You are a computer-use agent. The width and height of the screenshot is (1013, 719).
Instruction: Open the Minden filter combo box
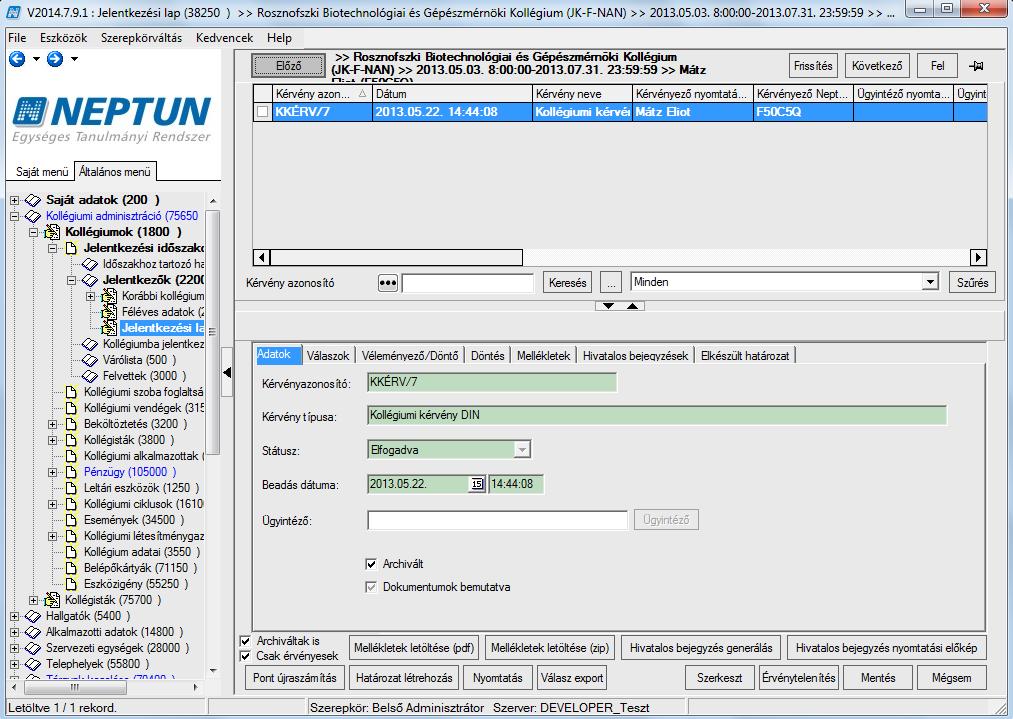click(x=930, y=282)
